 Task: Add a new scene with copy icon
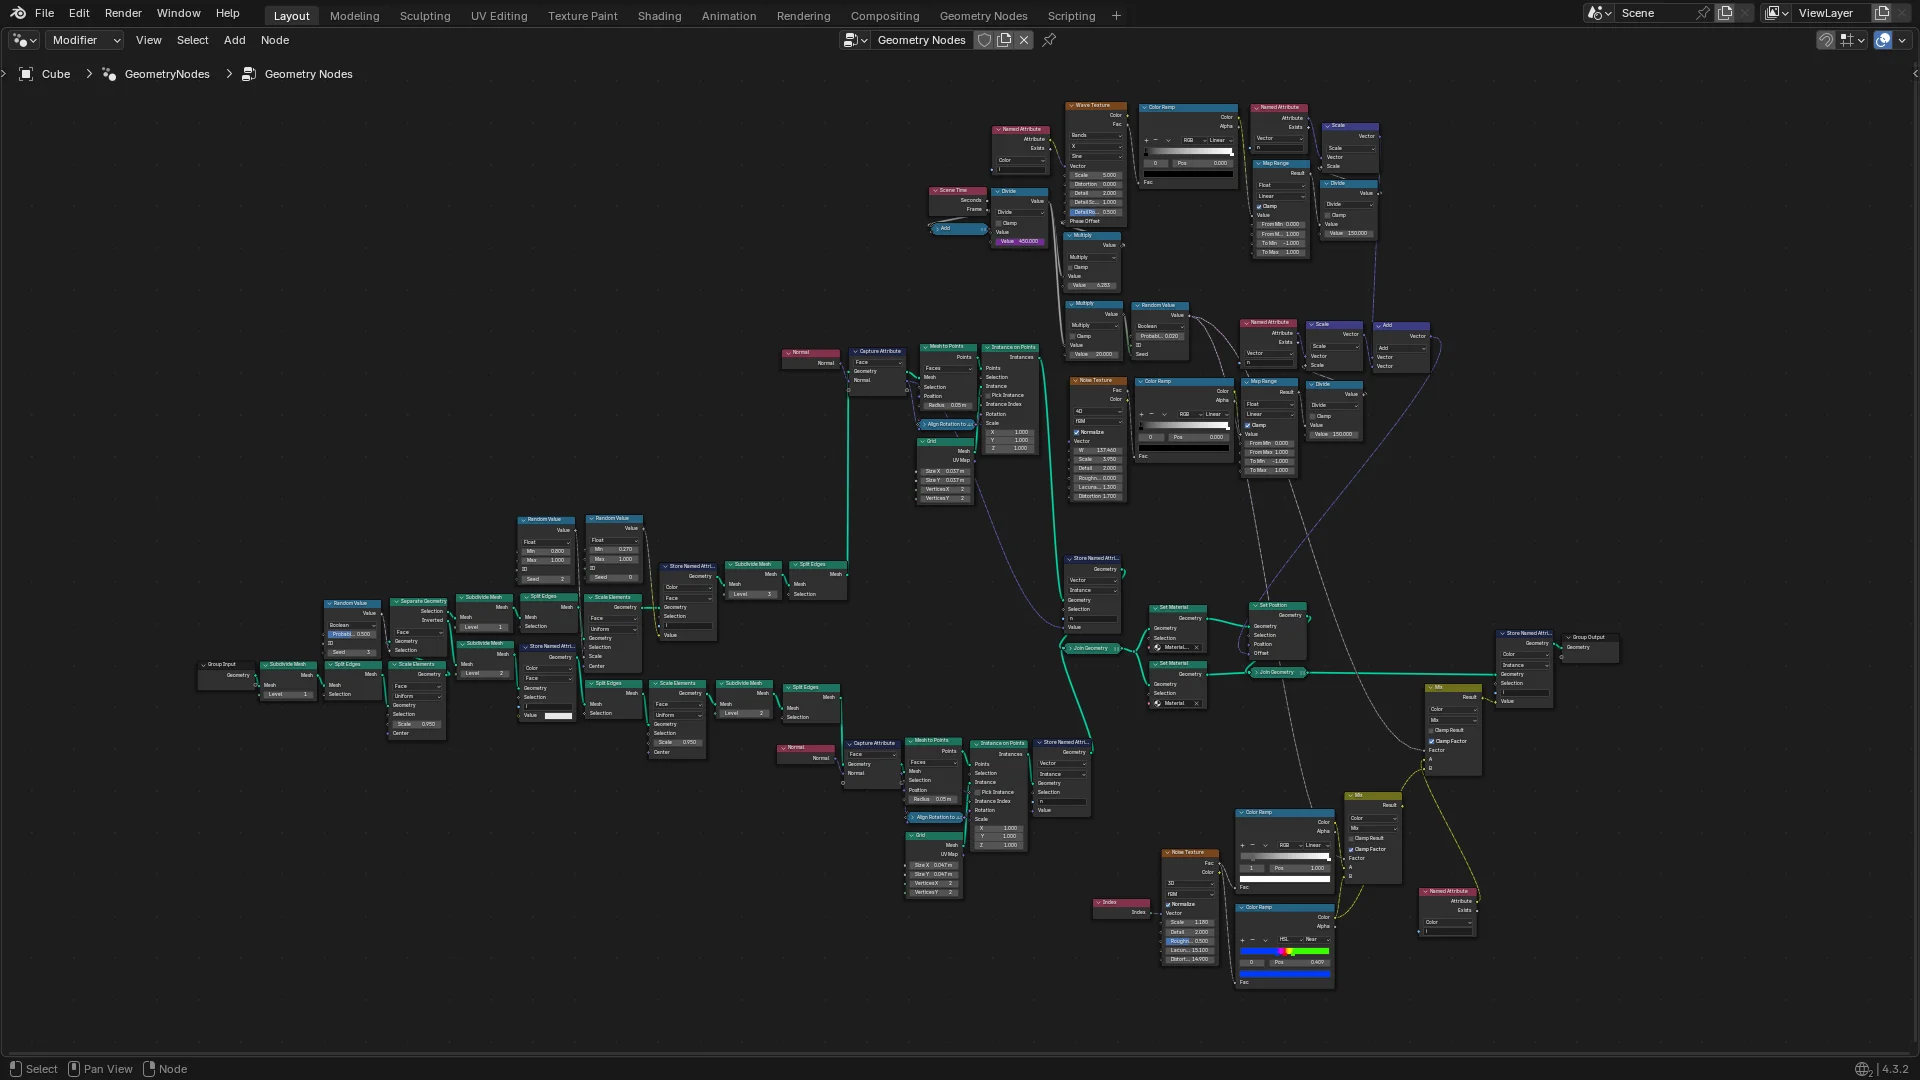pyautogui.click(x=1725, y=13)
